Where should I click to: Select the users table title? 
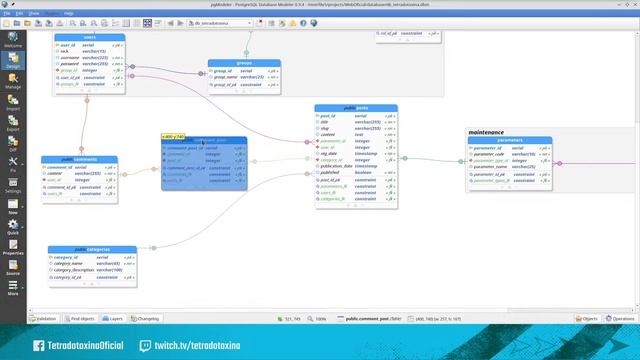tap(90, 37)
